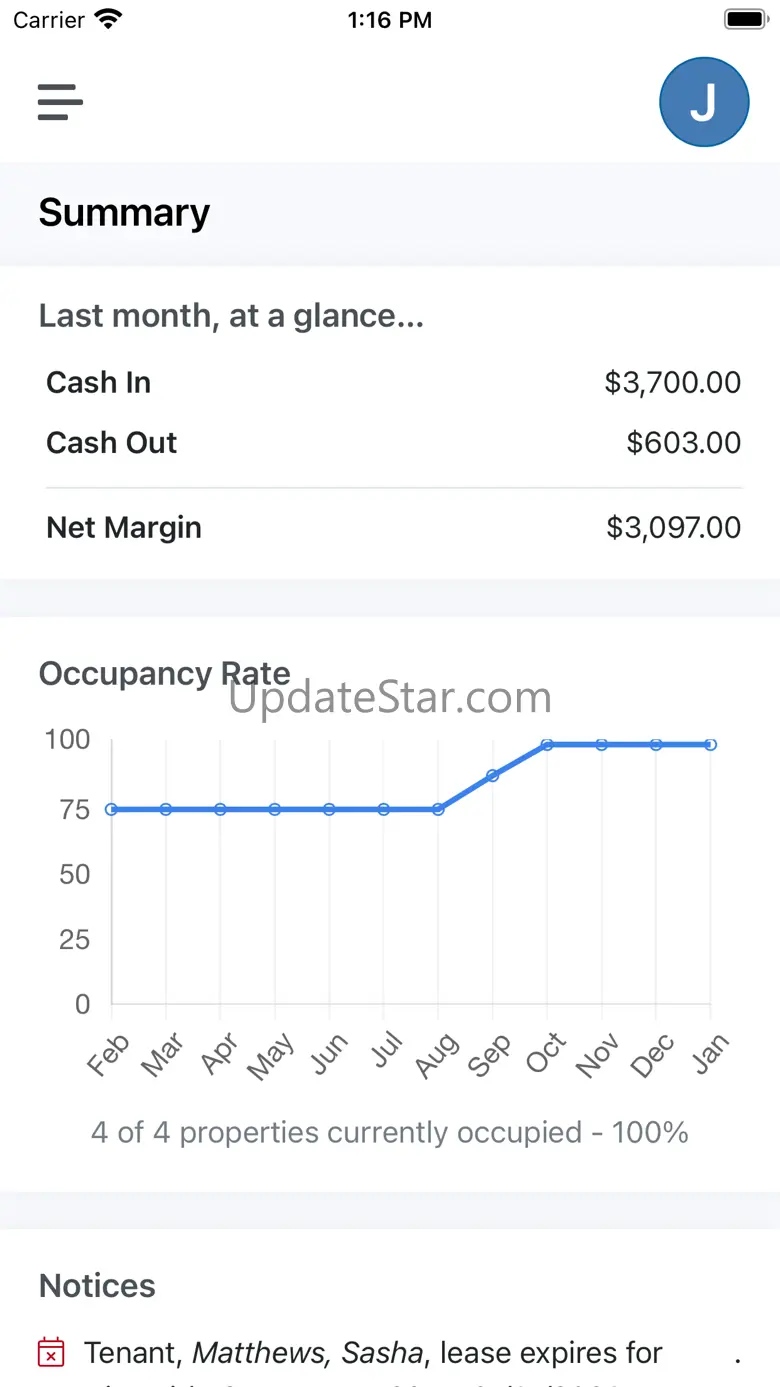Tap the status bar clock
The width and height of the screenshot is (780, 1387).
point(389,19)
